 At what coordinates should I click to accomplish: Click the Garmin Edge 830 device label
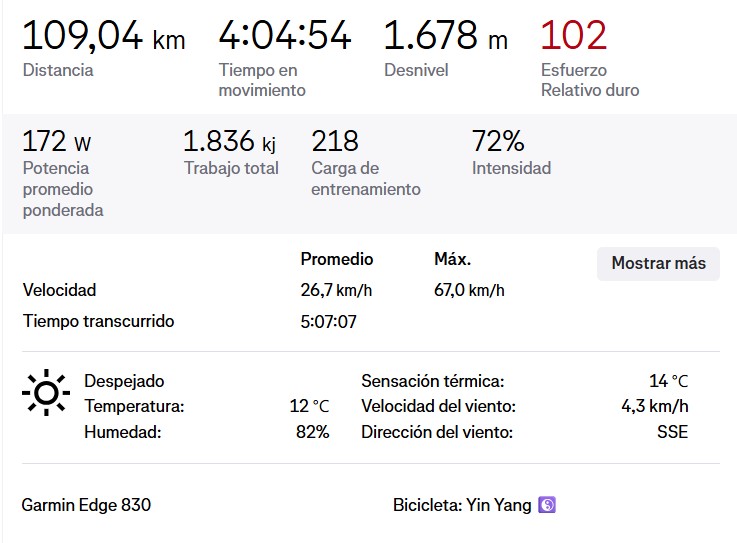86,505
